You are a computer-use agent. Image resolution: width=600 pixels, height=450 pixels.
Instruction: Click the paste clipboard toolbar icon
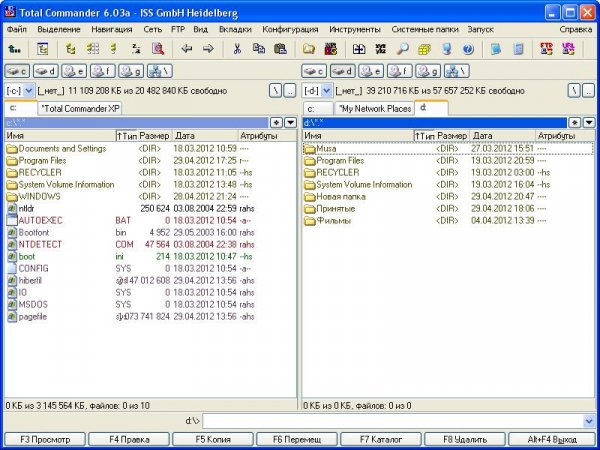tap(280, 49)
